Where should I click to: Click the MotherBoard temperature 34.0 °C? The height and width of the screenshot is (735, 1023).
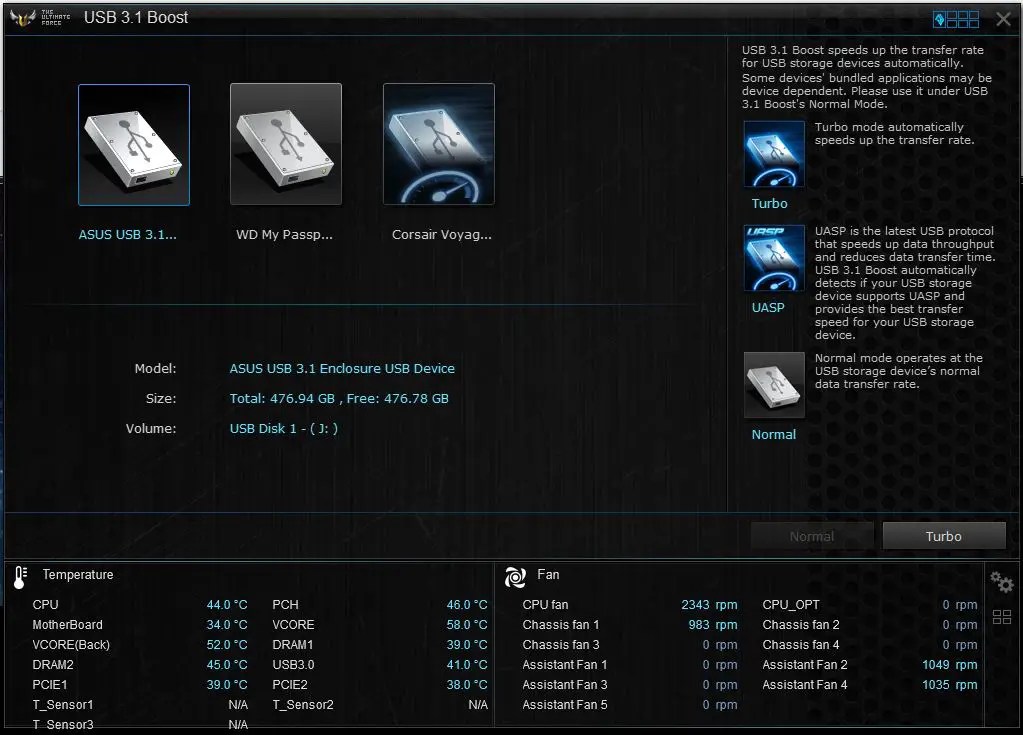click(227, 625)
